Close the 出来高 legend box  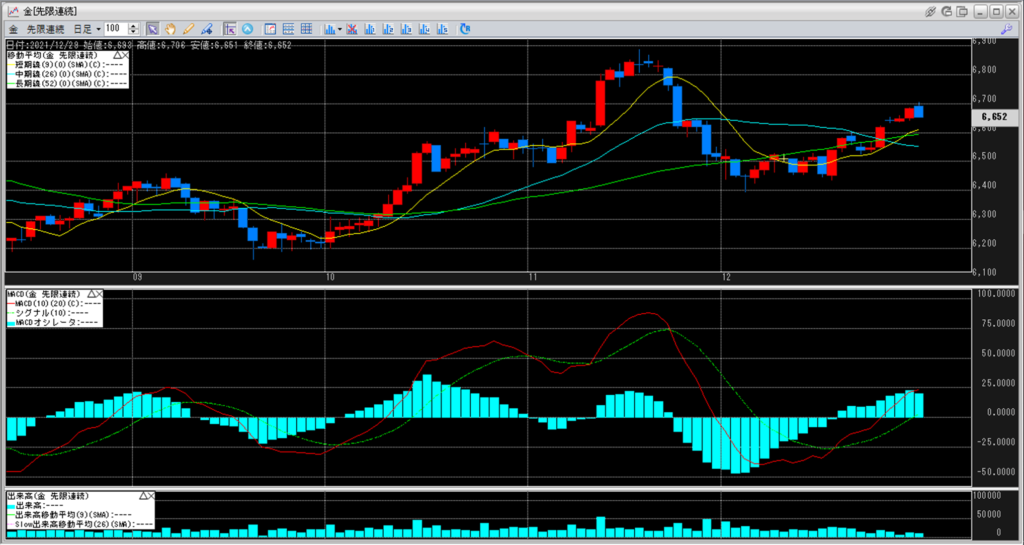tap(152, 496)
